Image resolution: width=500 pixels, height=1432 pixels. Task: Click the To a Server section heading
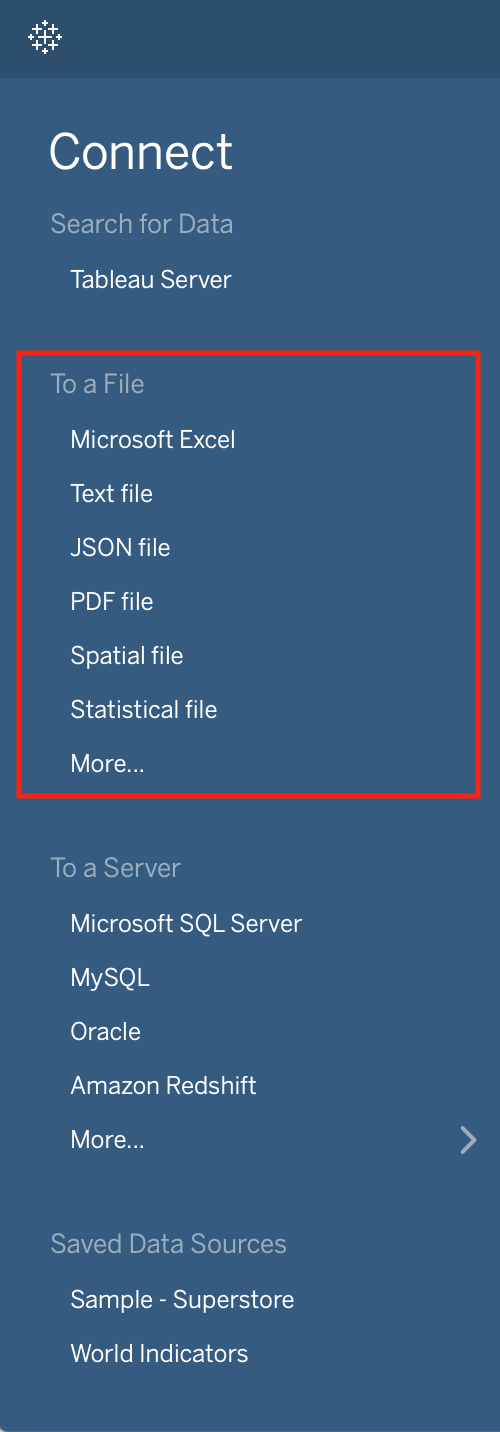click(x=115, y=868)
